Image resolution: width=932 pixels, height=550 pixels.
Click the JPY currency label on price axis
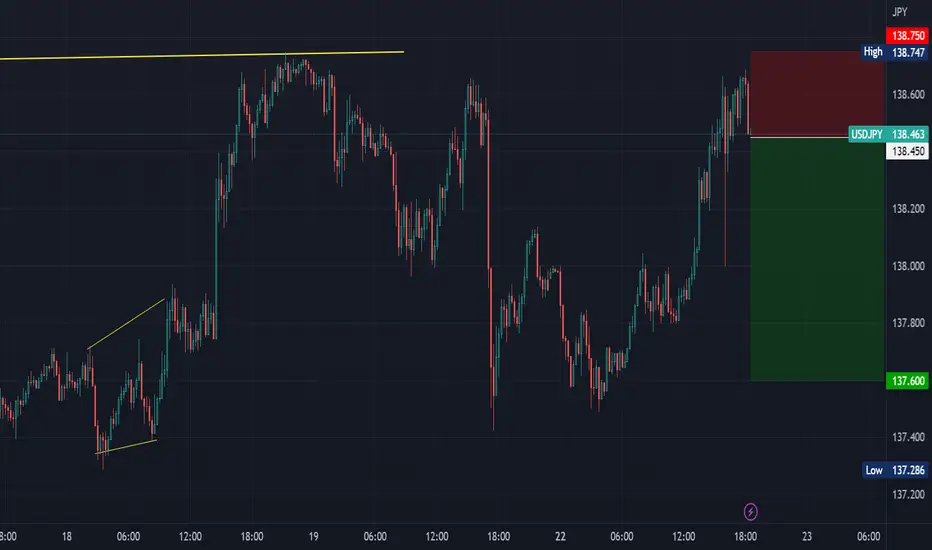pos(899,12)
